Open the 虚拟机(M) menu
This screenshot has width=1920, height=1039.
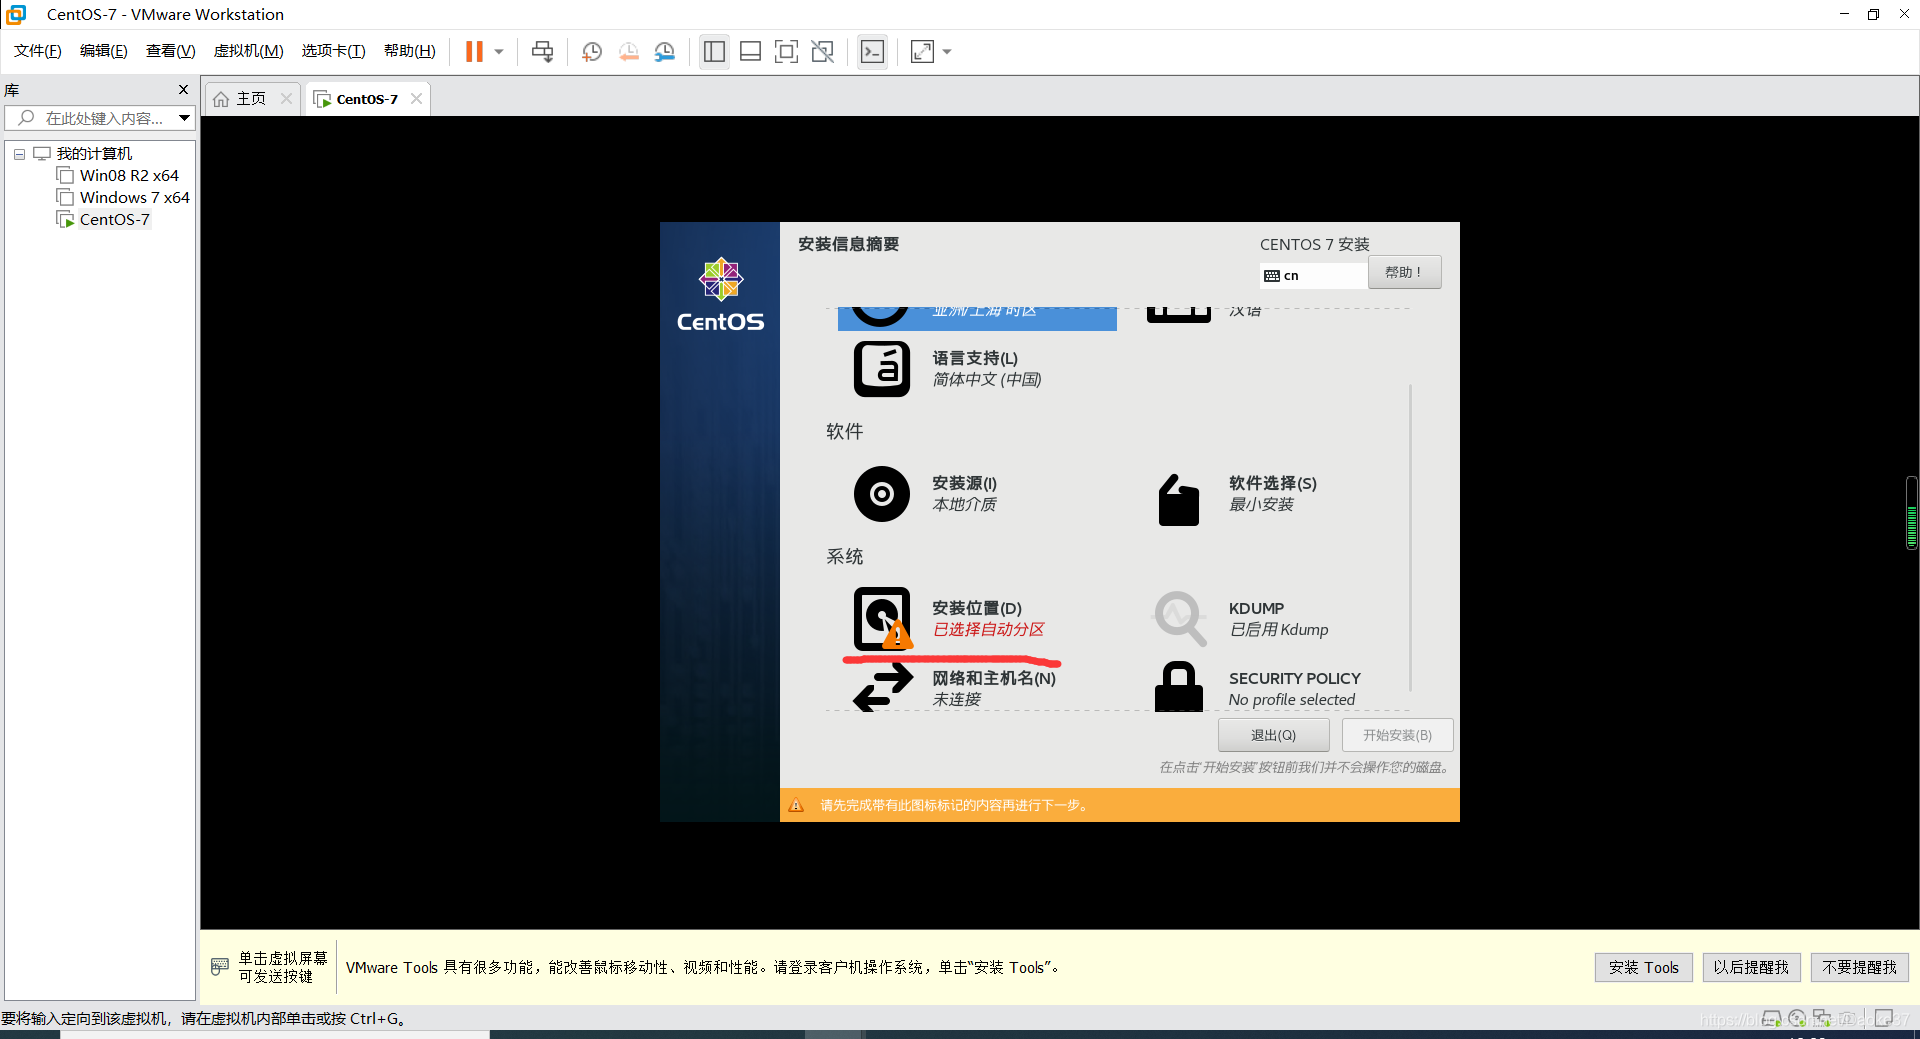click(248, 51)
